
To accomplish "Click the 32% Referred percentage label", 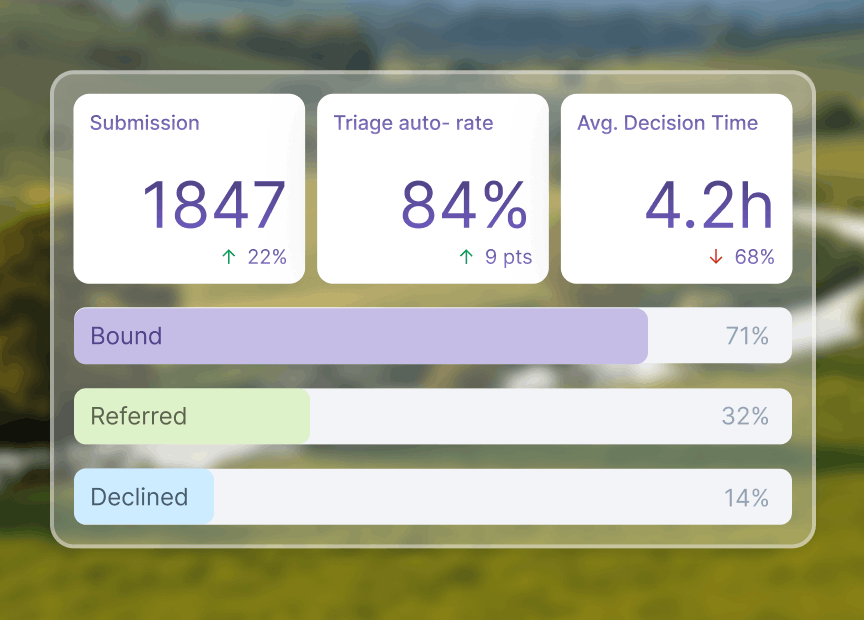I will pos(745,416).
